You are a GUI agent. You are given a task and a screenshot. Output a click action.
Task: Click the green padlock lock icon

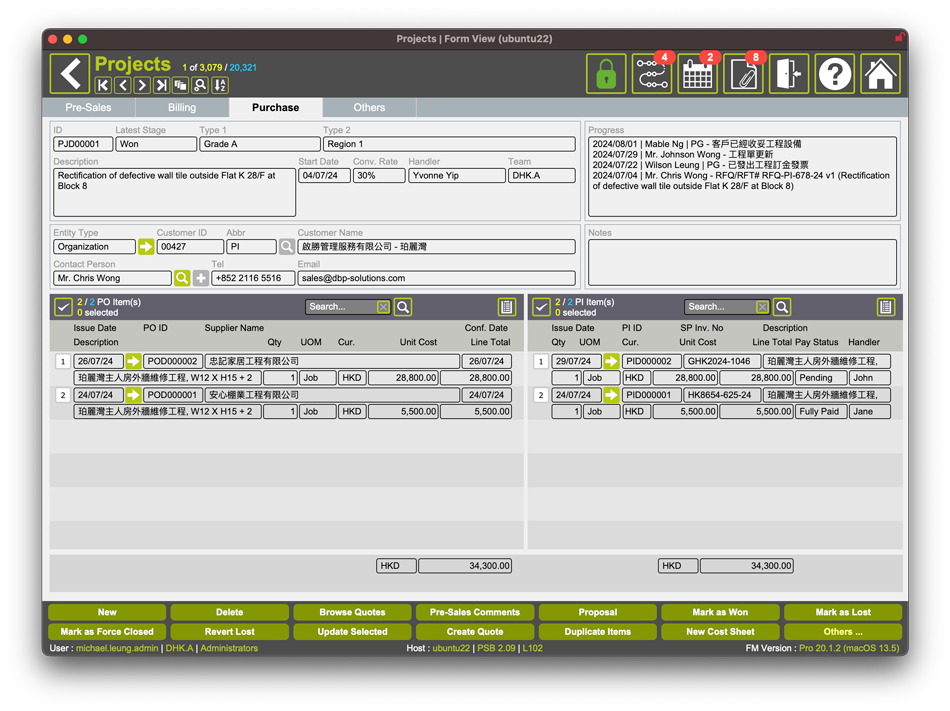coord(606,75)
